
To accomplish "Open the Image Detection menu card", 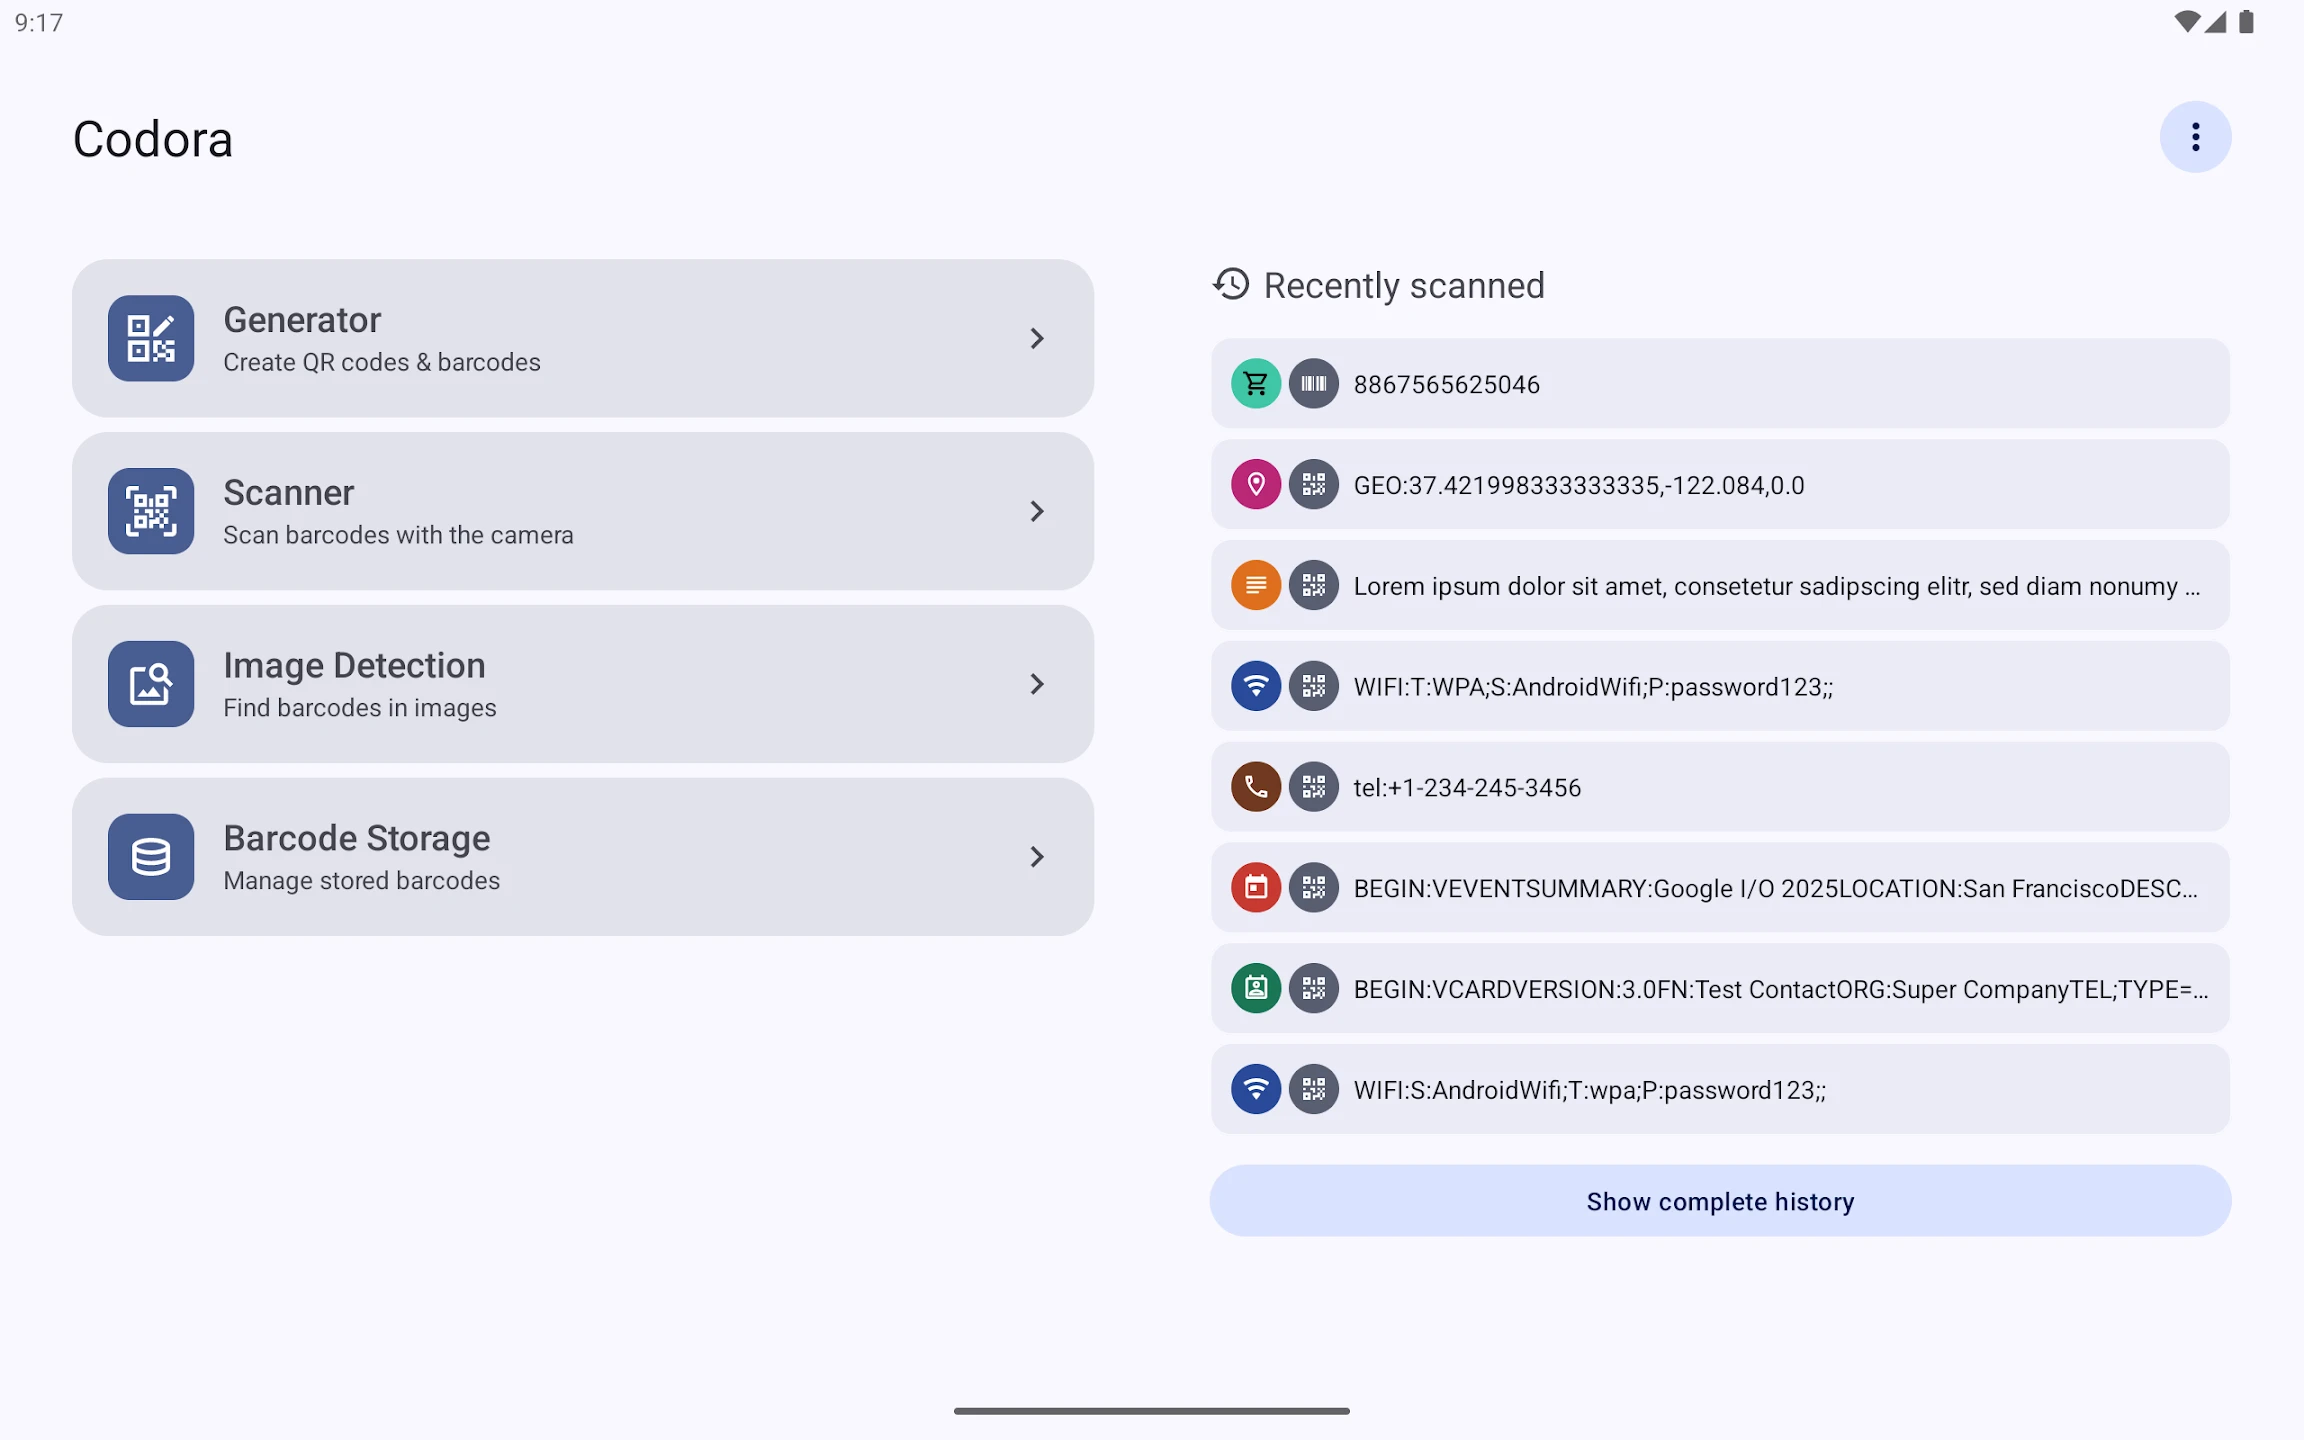I will pos(583,684).
